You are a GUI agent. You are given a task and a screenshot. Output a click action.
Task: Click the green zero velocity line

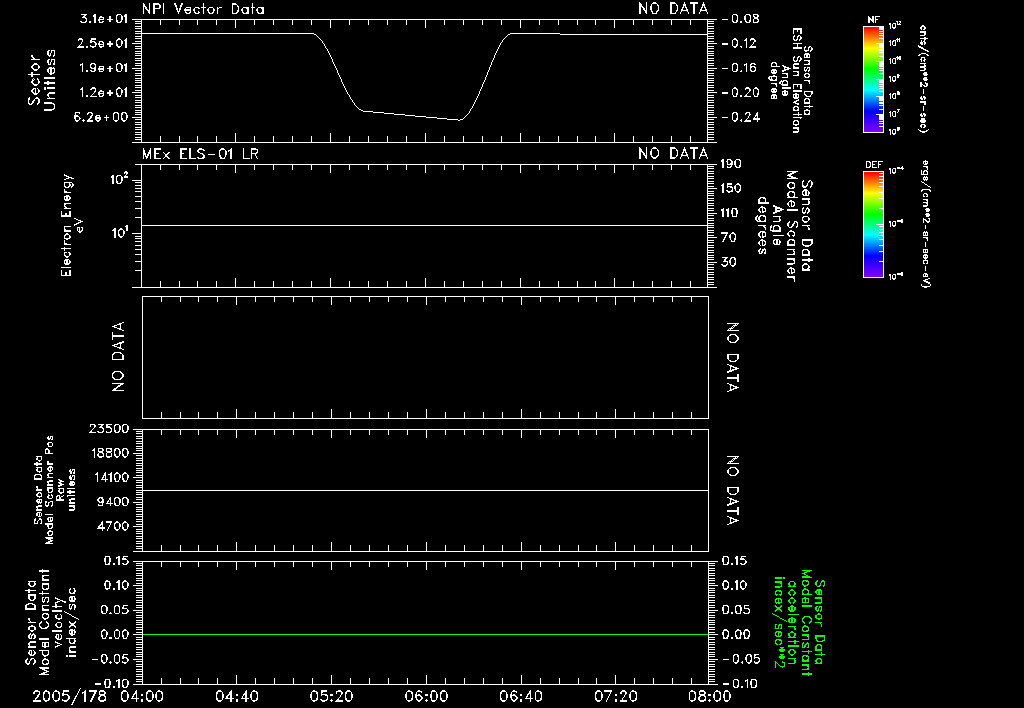pos(425,634)
